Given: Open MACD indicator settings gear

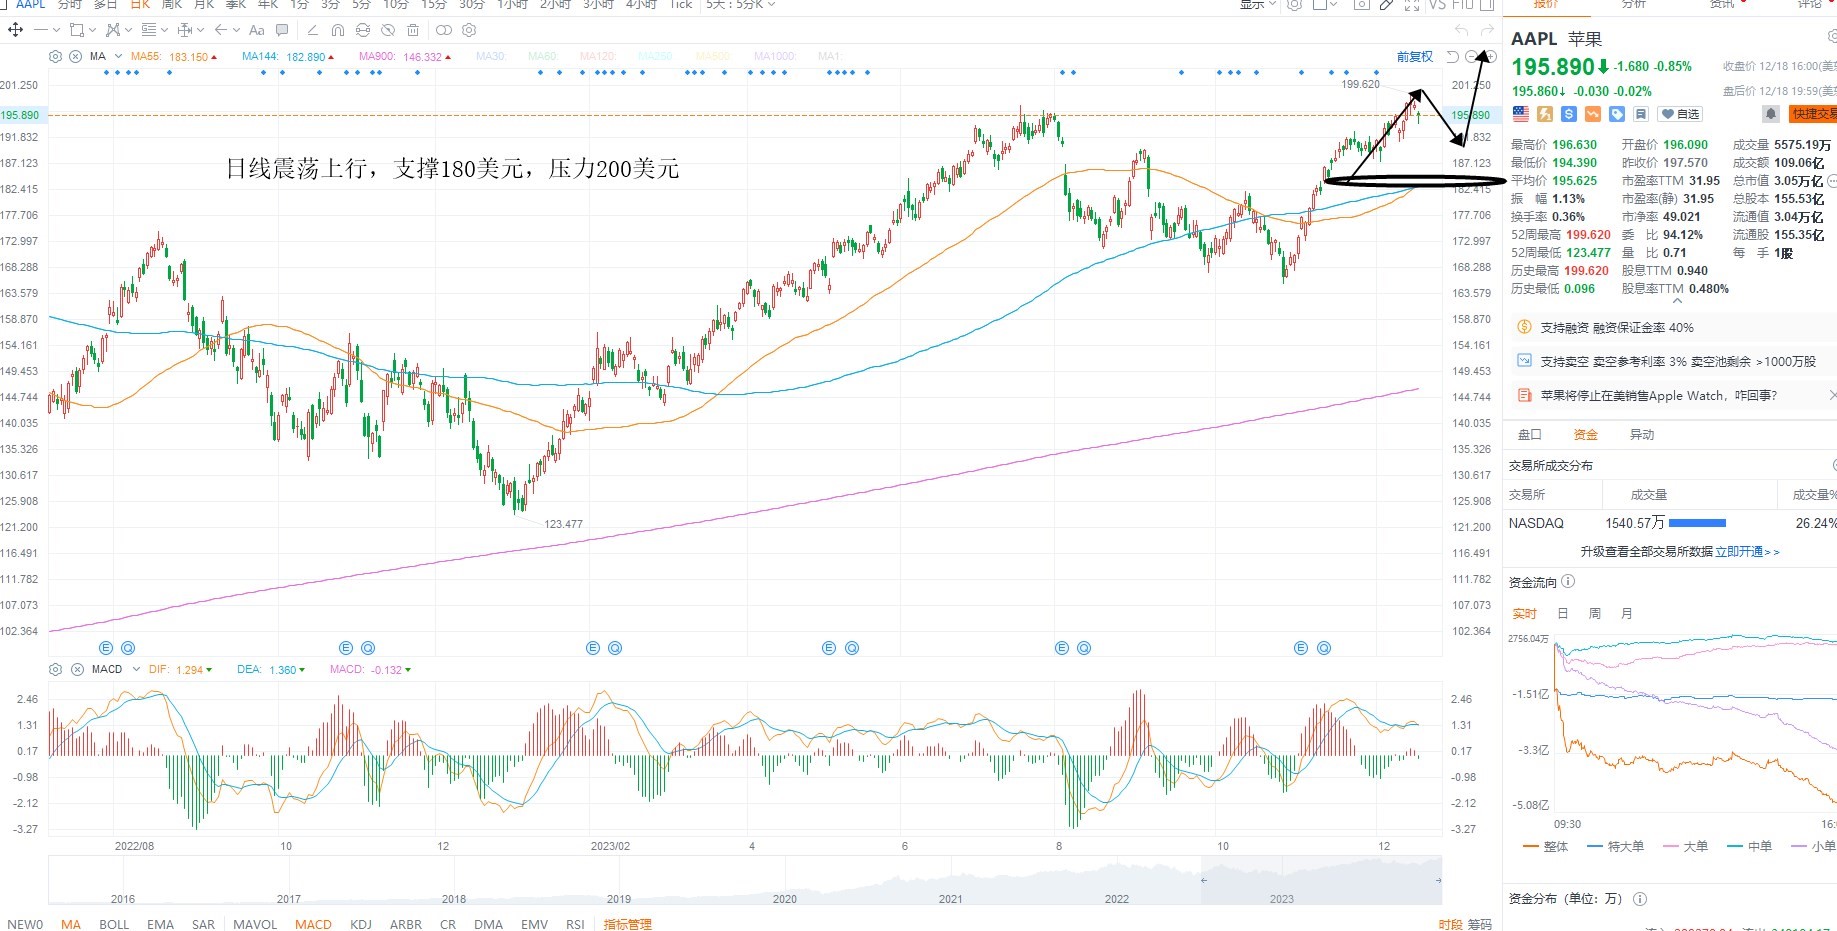Looking at the screenshot, I should coord(56,669).
